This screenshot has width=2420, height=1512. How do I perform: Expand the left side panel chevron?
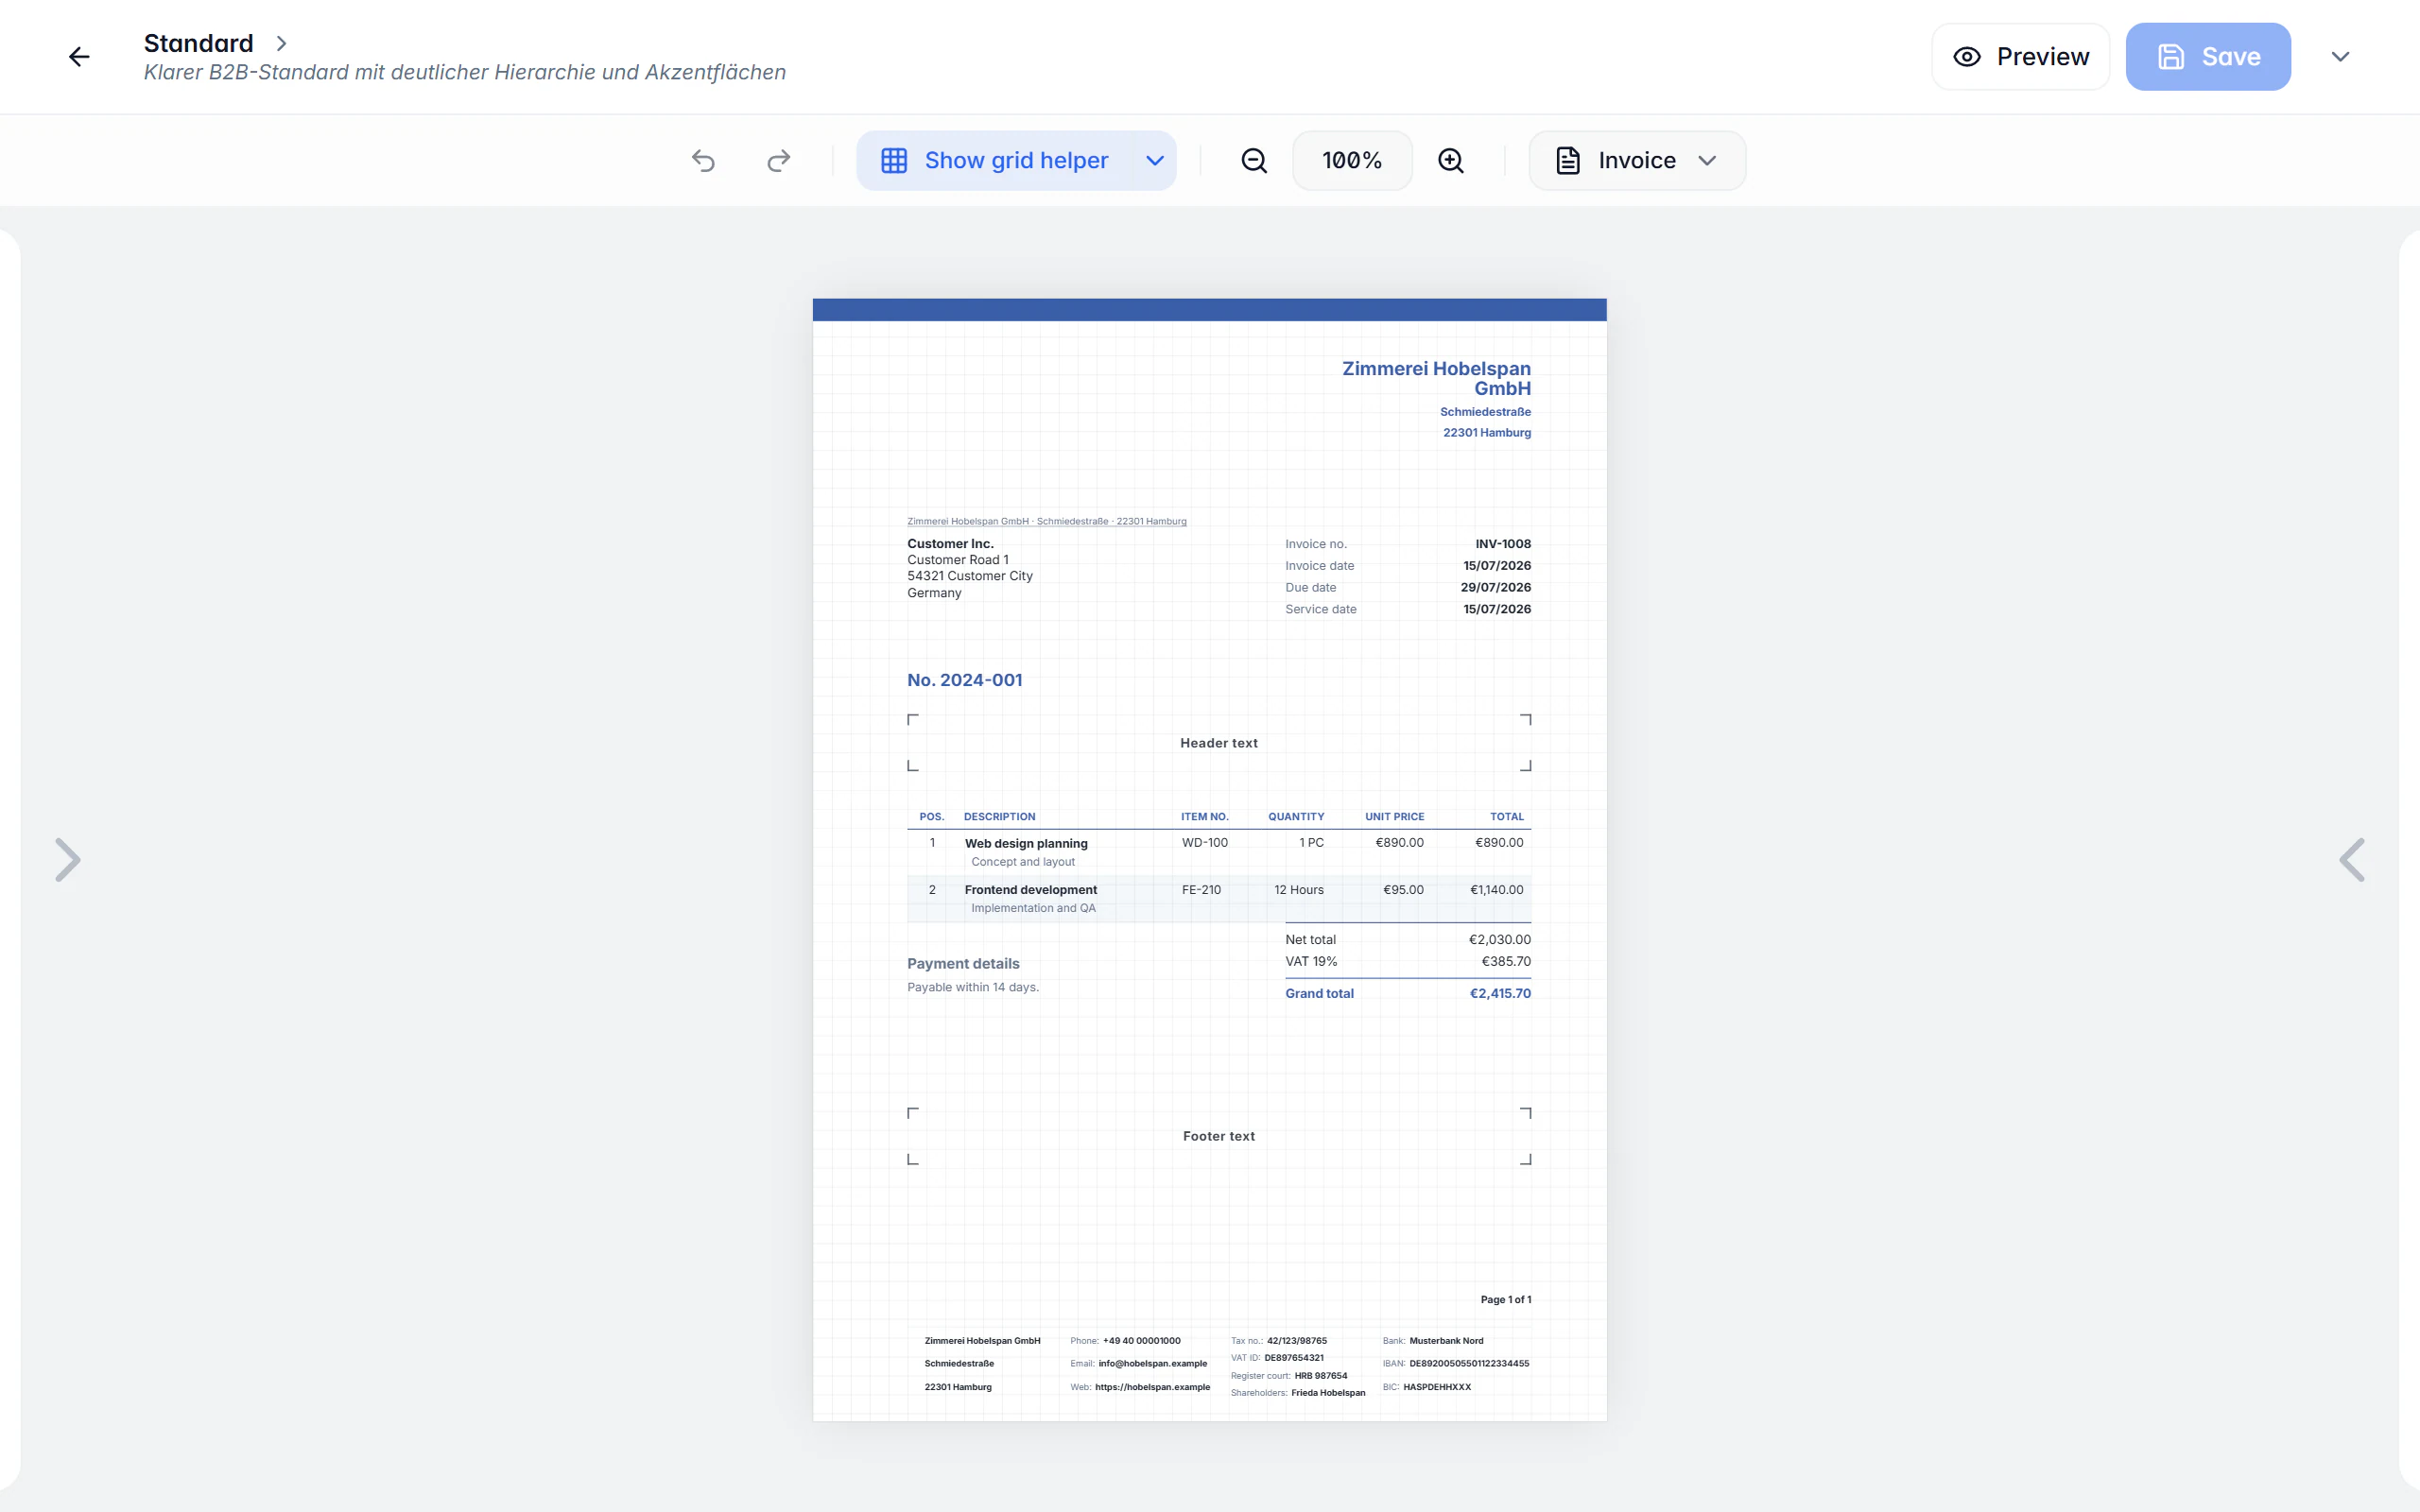coord(67,860)
